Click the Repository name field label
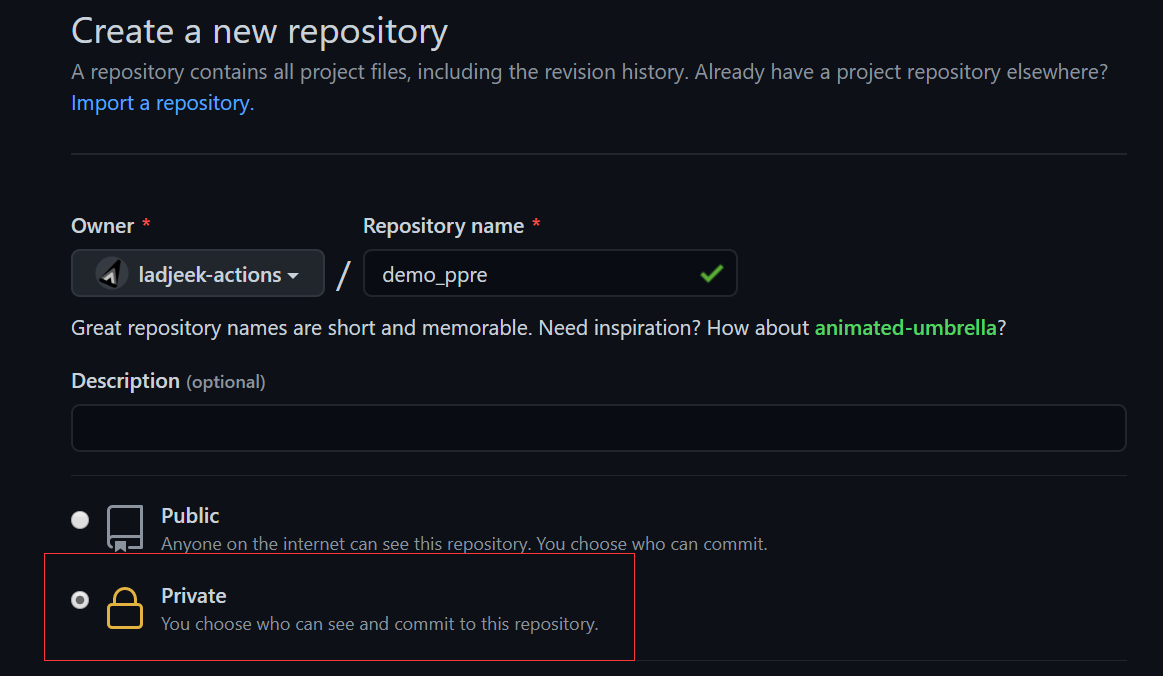The image size is (1163, 676). (x=443, y=226)
